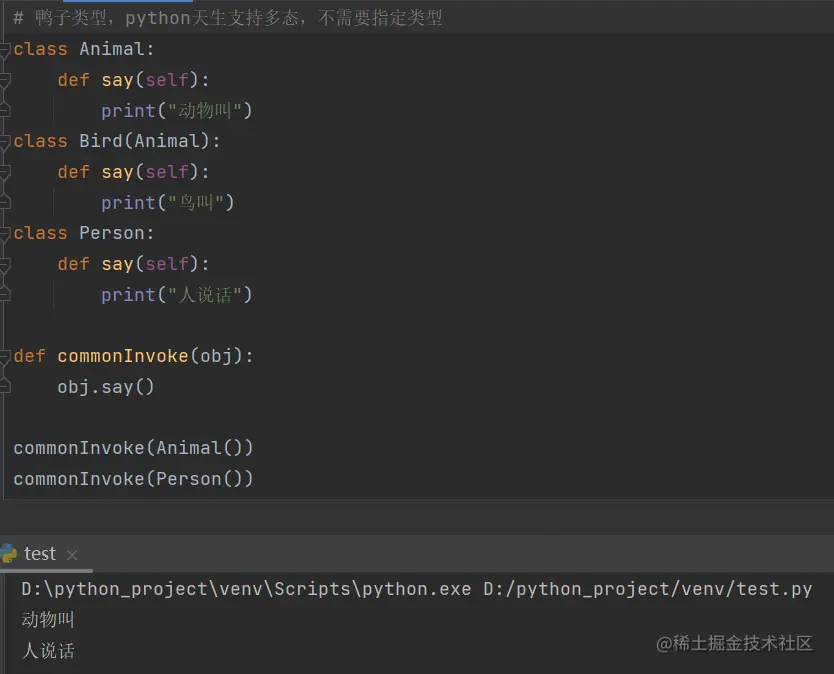Click the console output '动物叫'

pos(48,620)
